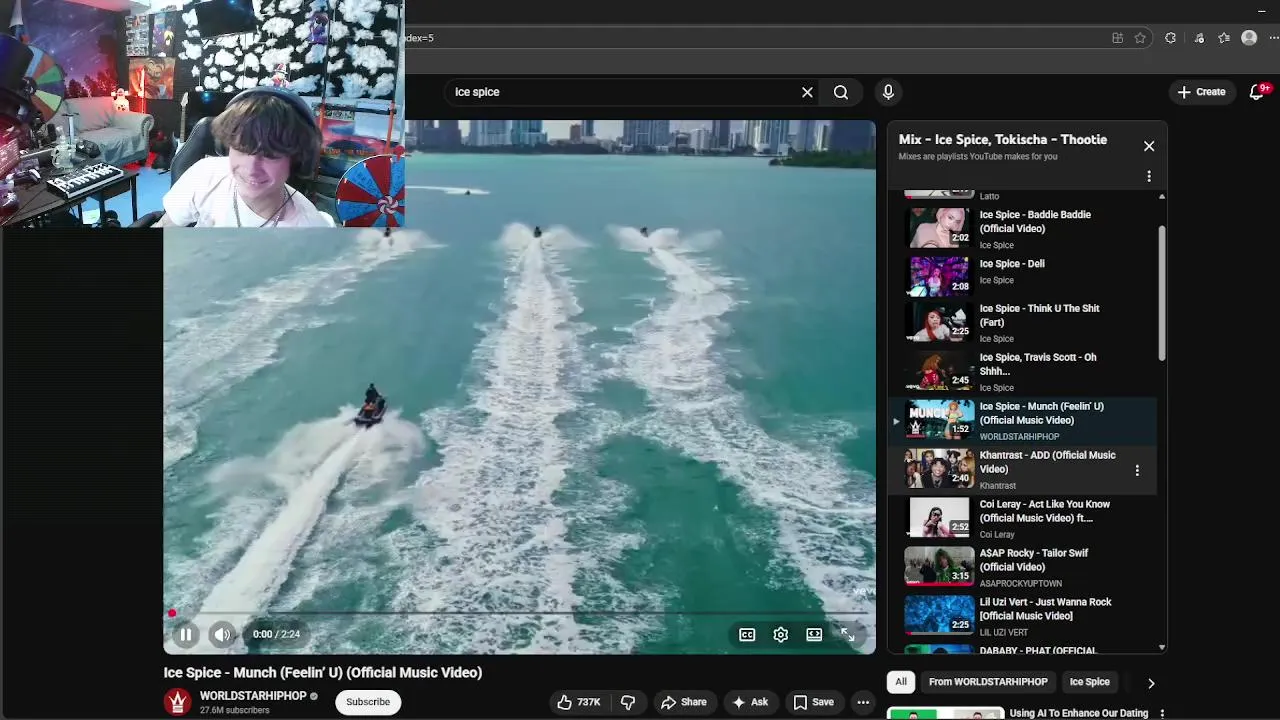Click the browser address bar app icon
Screen dimensions: 1280x720
(1117, 38)
